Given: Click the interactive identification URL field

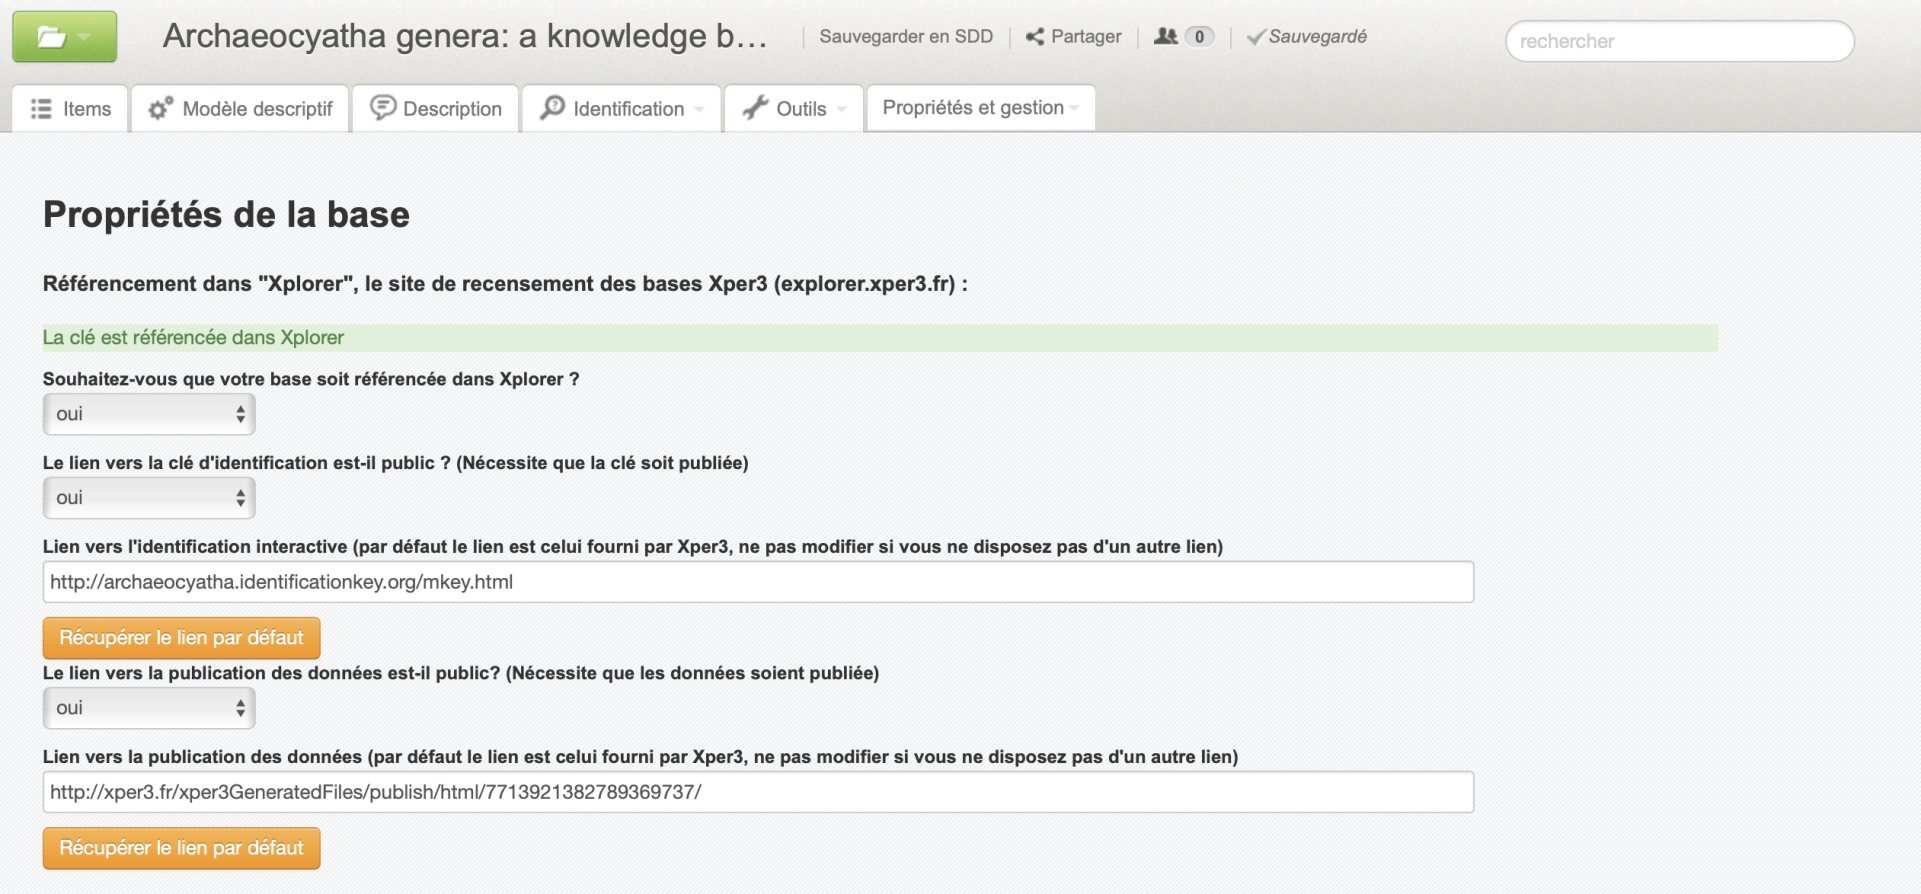Looking at the screenshot, I should coord(757,582).
